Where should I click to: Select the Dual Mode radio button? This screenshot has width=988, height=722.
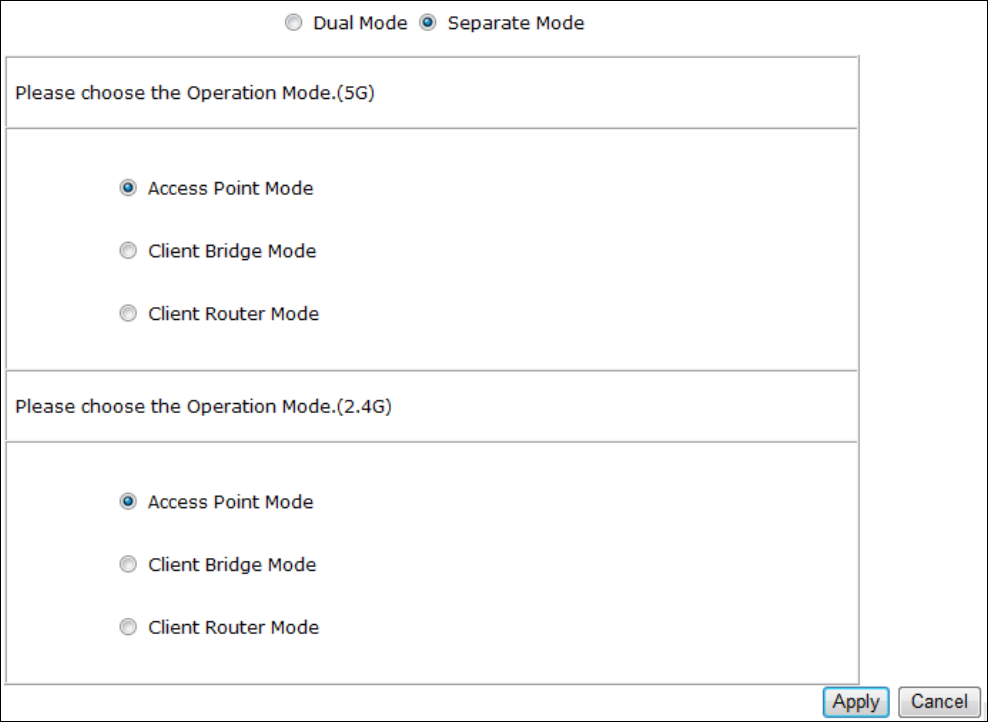293,23
